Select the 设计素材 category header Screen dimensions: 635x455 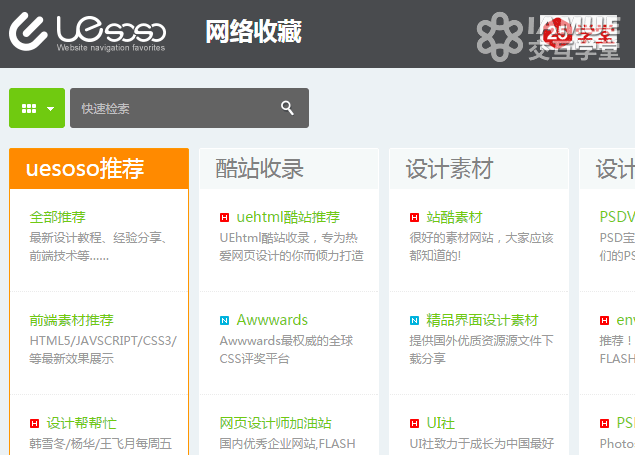[479, 168]
